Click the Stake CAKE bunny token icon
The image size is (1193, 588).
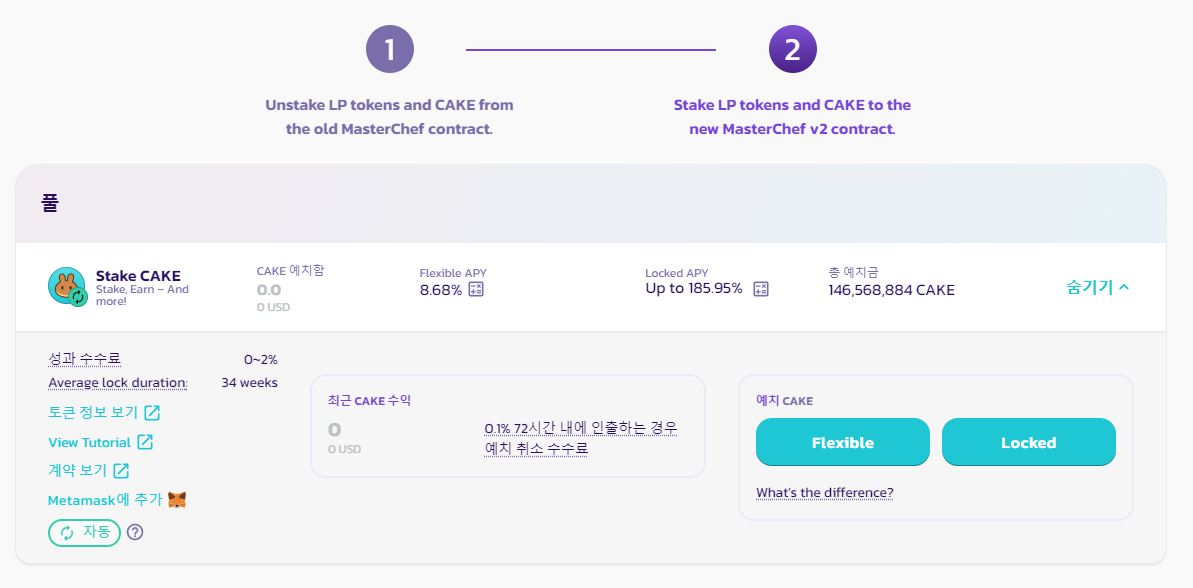pyautogui.click(x=67, y=287)
